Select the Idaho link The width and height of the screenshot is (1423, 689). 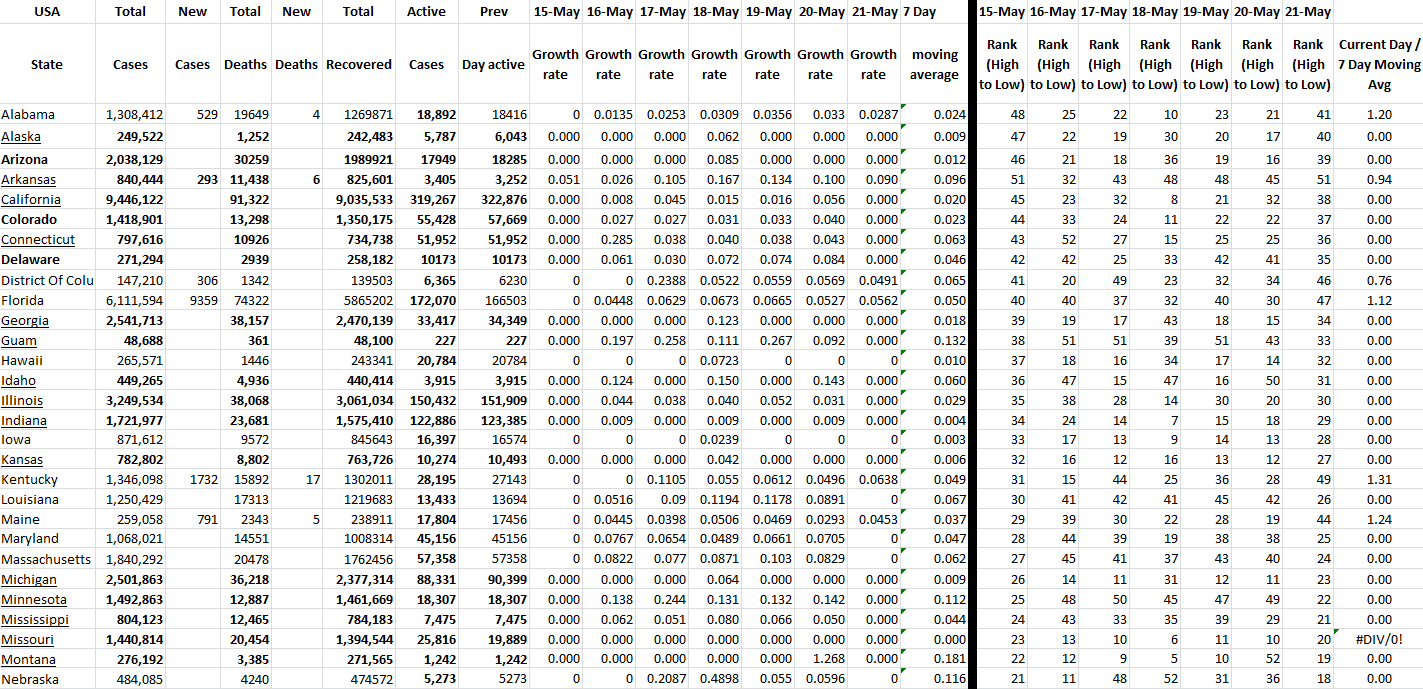(19, 381)
